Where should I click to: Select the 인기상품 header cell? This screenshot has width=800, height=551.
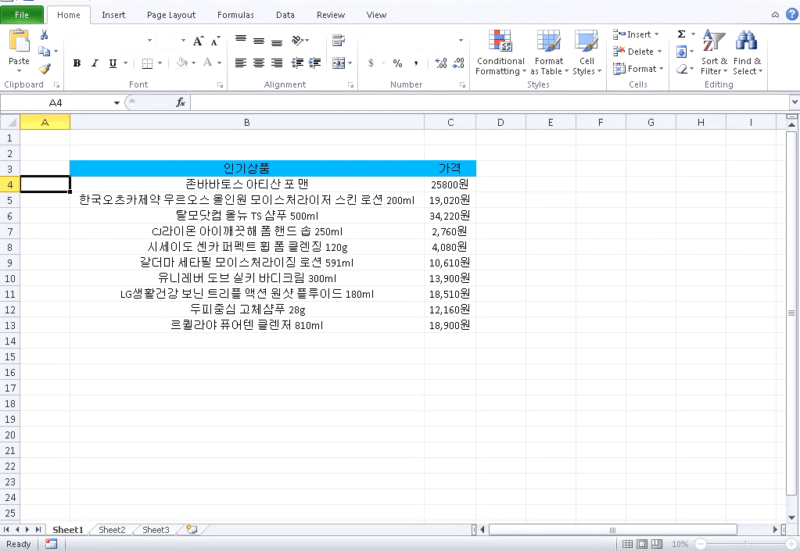click(246, 168)
